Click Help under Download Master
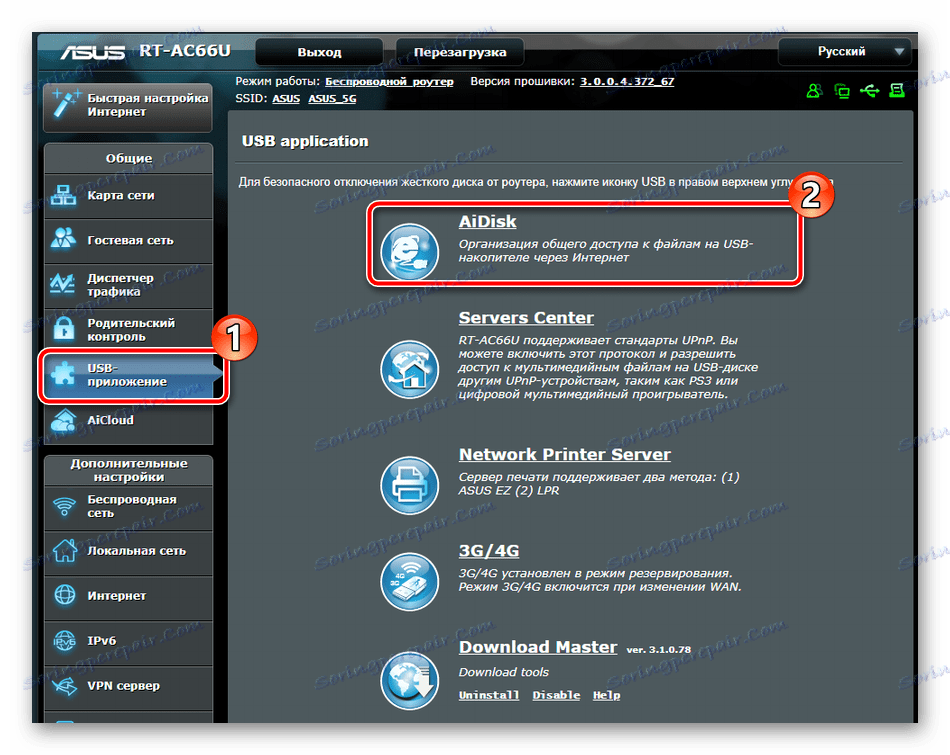Image resolution: width=950 pixels, height=755 pixels. [x=606, y=695]
